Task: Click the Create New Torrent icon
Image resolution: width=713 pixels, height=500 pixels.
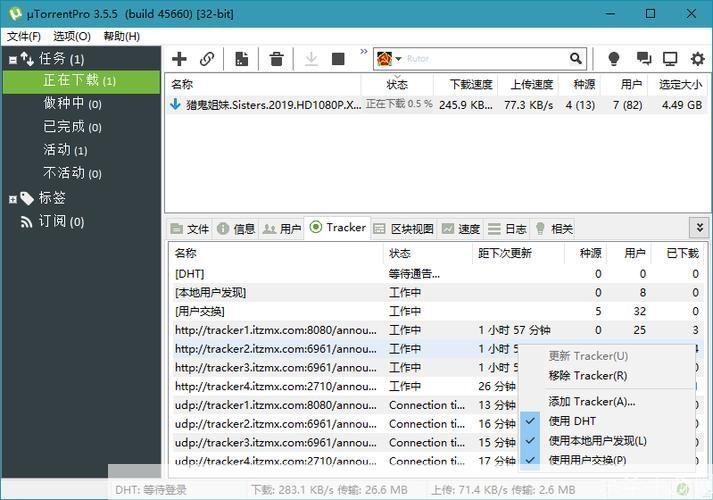Action: 242,59
